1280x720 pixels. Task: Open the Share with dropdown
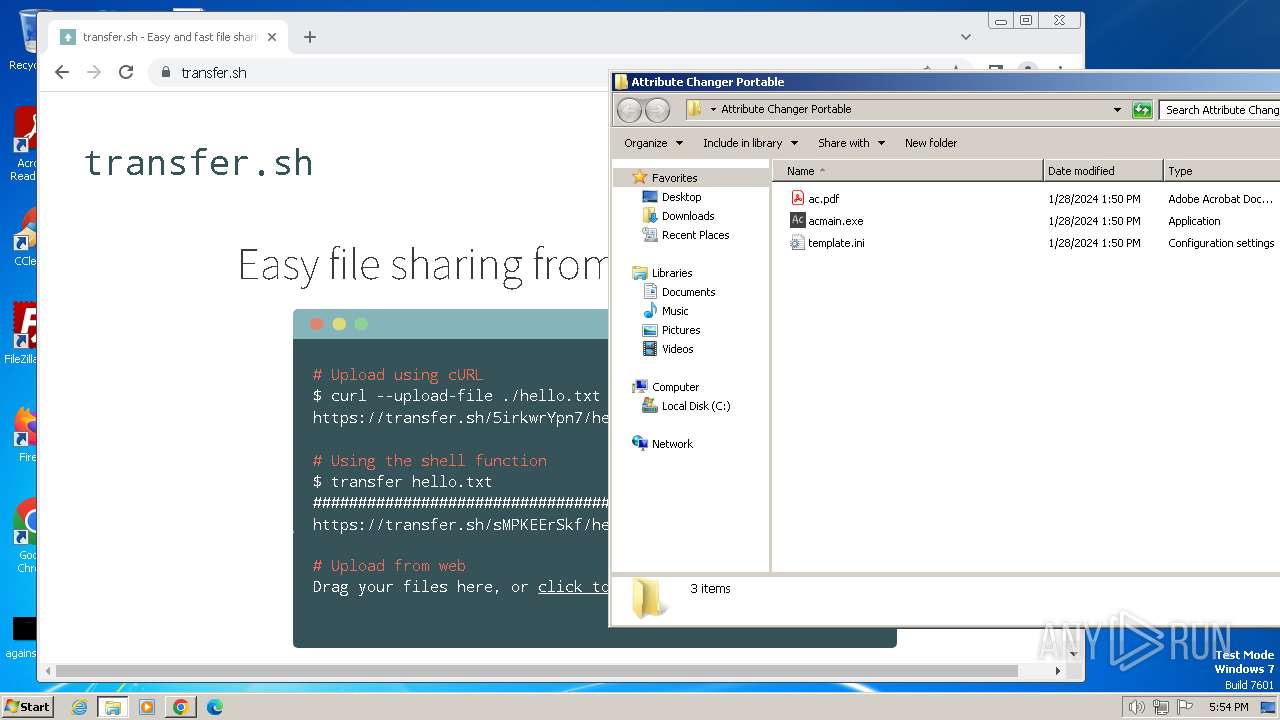click(x=851, y=143)
